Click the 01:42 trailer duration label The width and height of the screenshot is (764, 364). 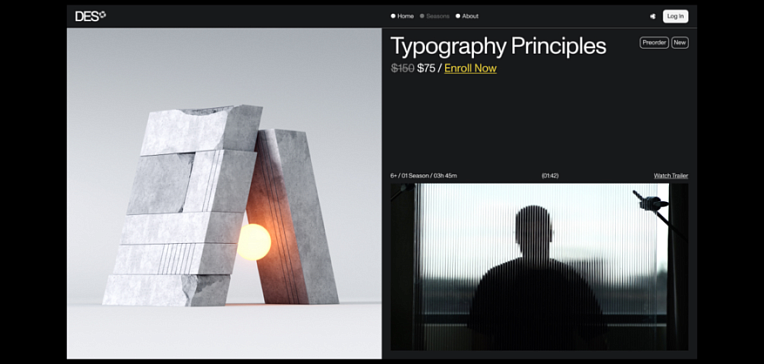point(550,176)
